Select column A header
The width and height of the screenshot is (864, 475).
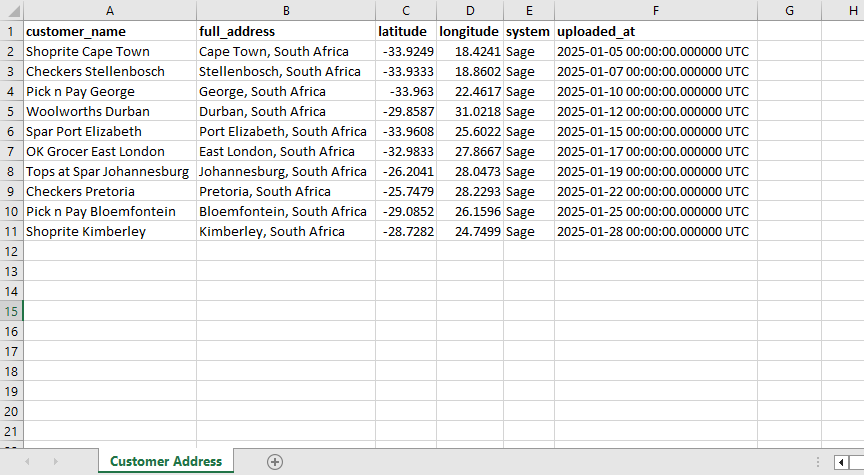(x=110, y=10)
